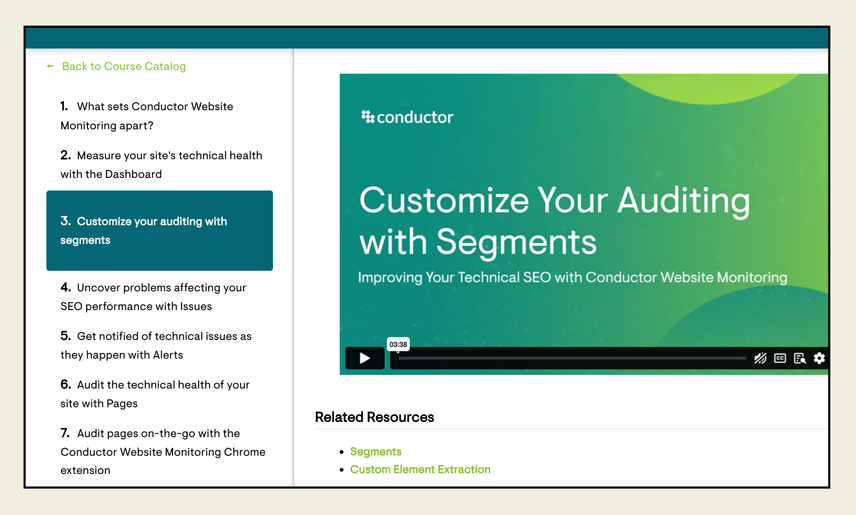The width and height of the screenshot is (856, 515).
Task: Click the slashed-lines icon in the player controls
Action: [x=760, y=358]
